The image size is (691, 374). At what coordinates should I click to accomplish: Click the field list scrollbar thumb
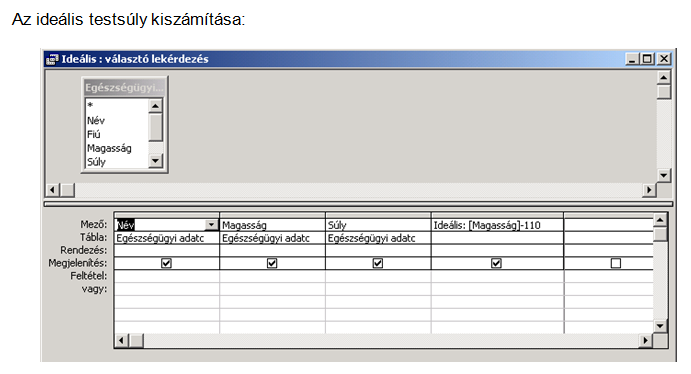tap(155, 127)
